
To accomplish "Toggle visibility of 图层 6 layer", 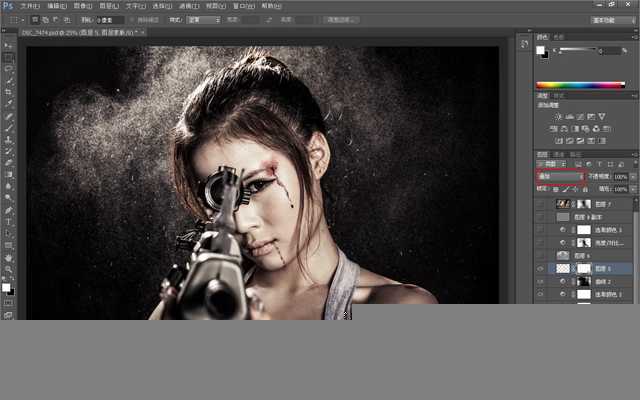I will (x=541, y=255).
